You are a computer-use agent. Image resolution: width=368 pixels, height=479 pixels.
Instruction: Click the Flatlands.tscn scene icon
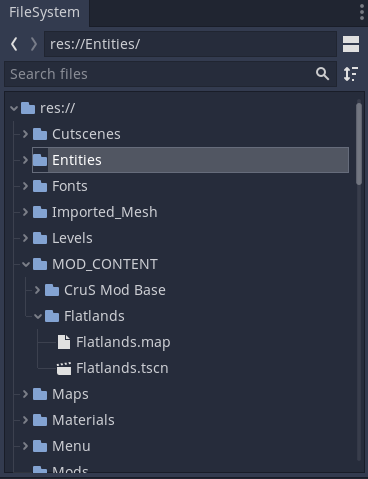coord(64,368)
